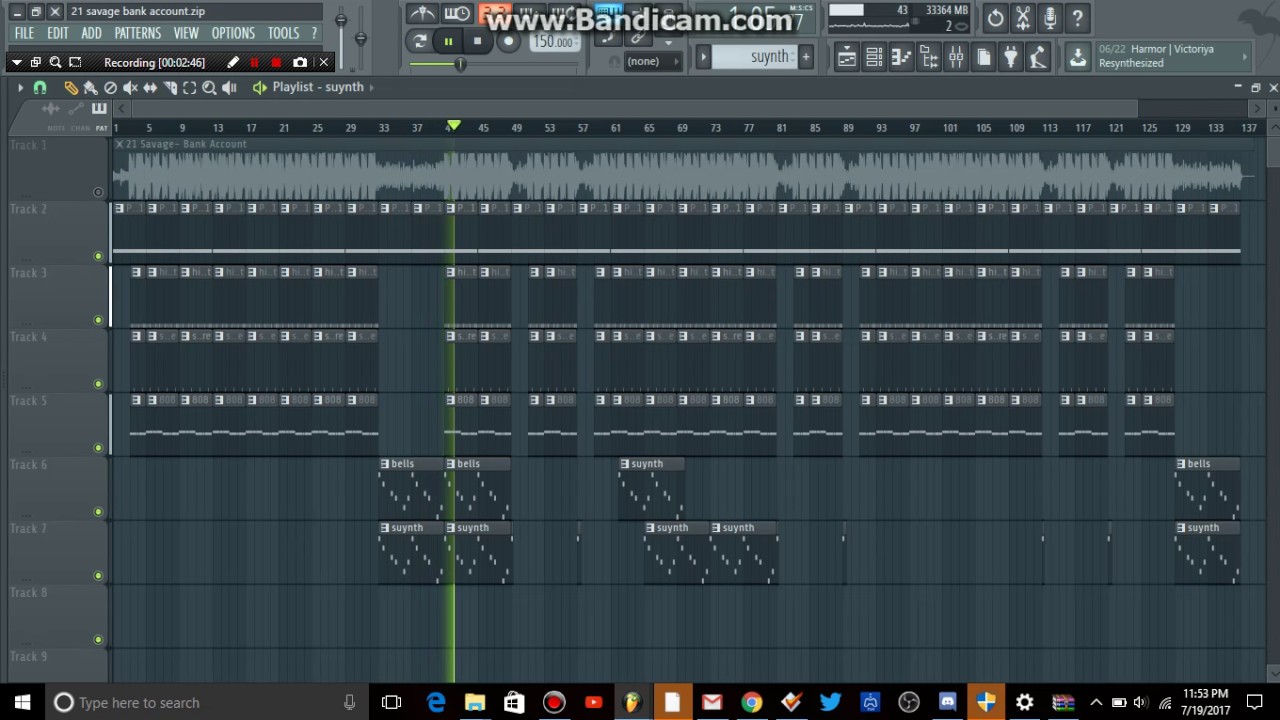Mute Track 2 with its green switch

click(98, 256)
